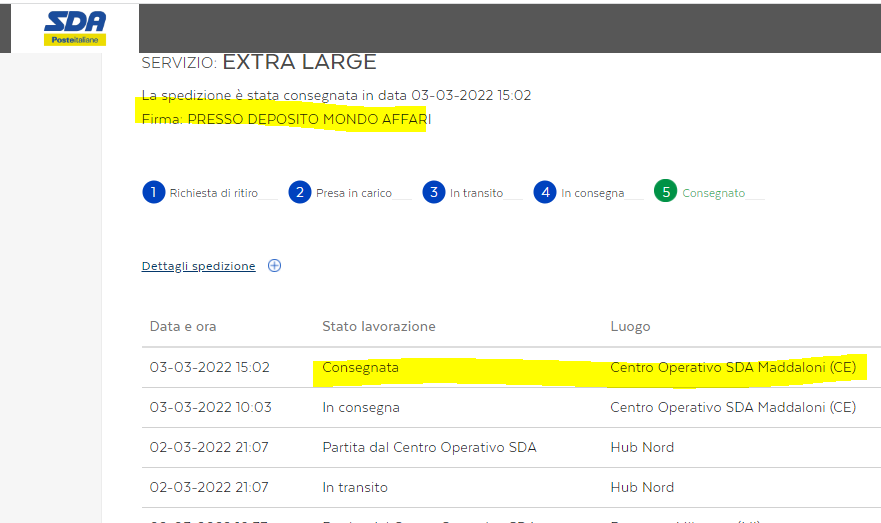
Task: Select the In transito step label
Action: point(476,193)
